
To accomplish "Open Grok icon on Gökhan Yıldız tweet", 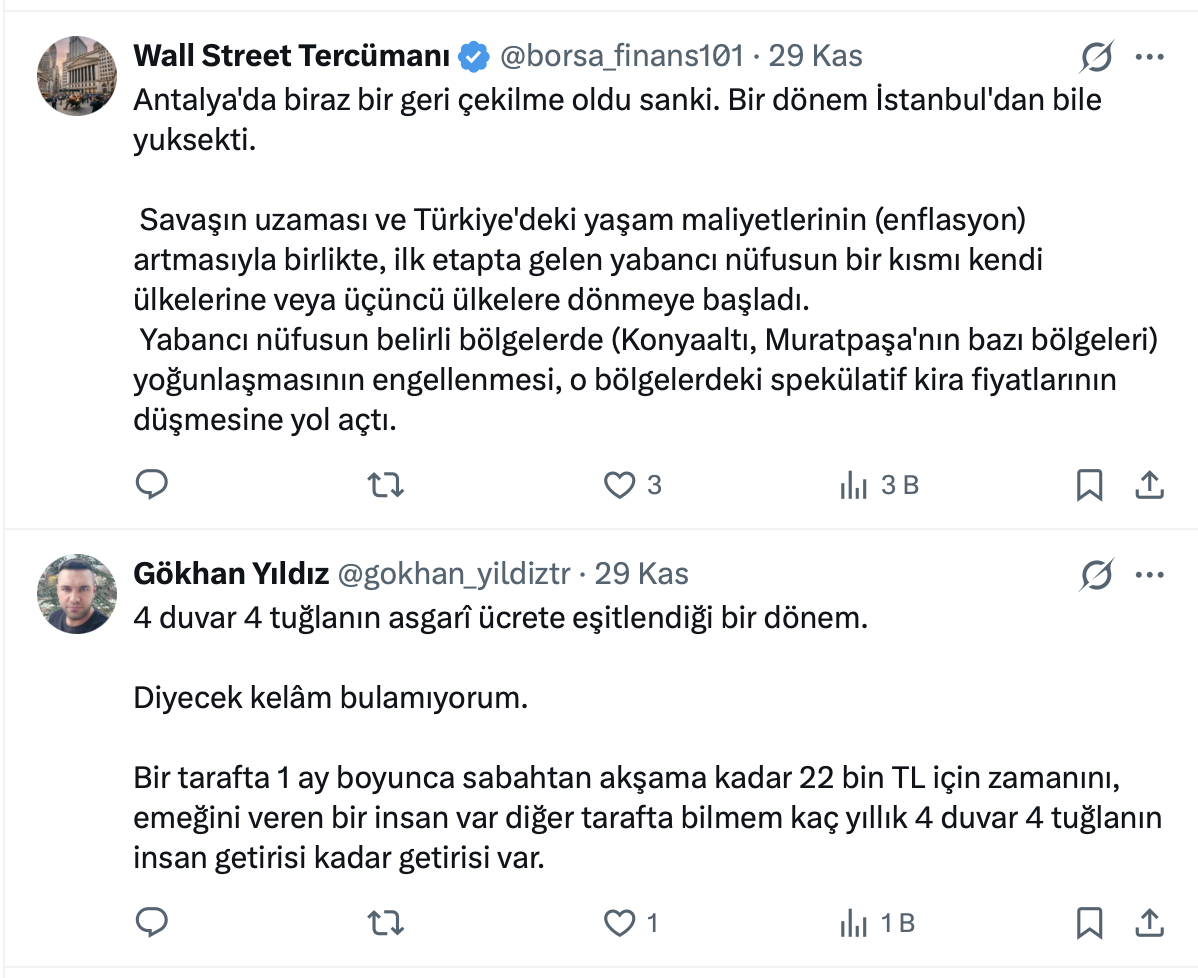I will [1097, 575].
